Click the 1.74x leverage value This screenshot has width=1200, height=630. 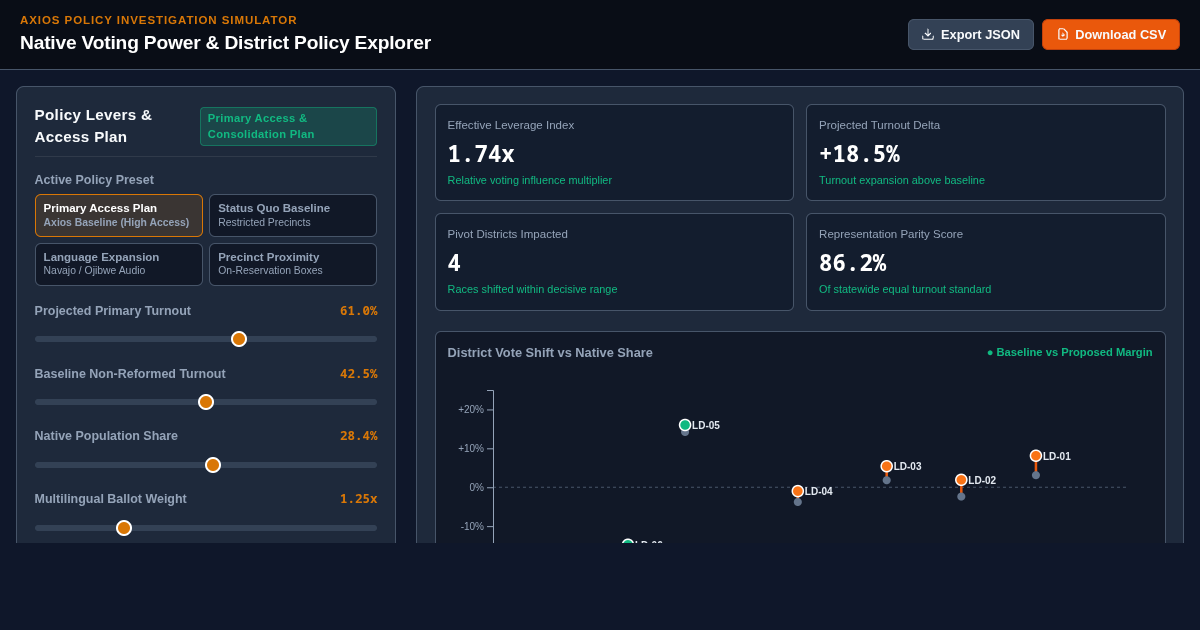pyautogui.click(x=481, y=154)
